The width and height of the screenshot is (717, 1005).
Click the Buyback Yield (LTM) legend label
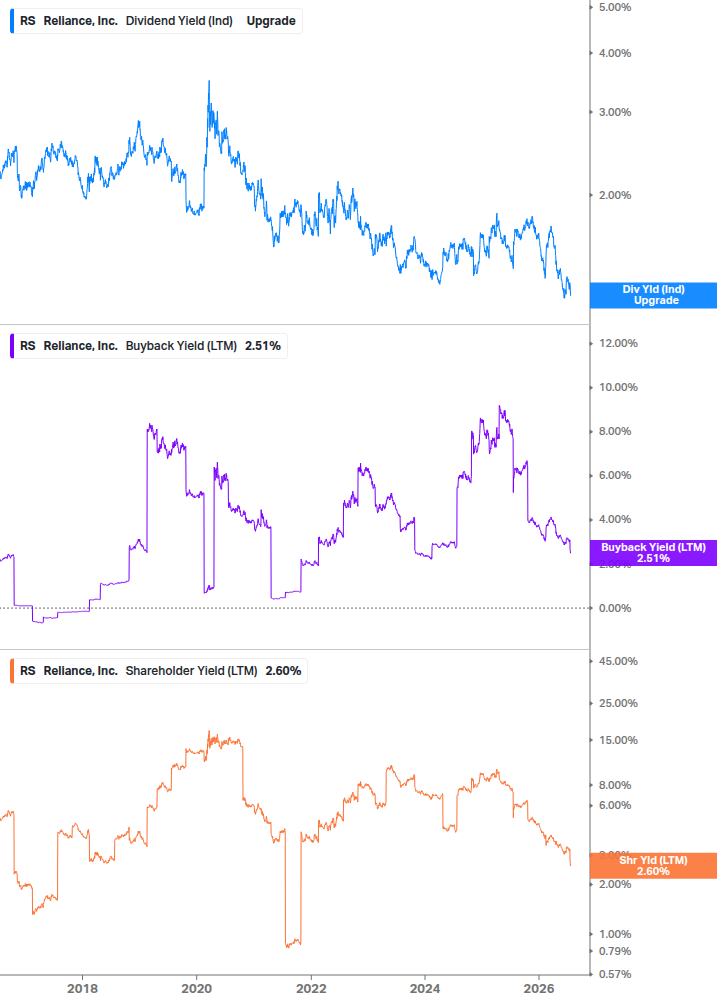click(181, 346)
